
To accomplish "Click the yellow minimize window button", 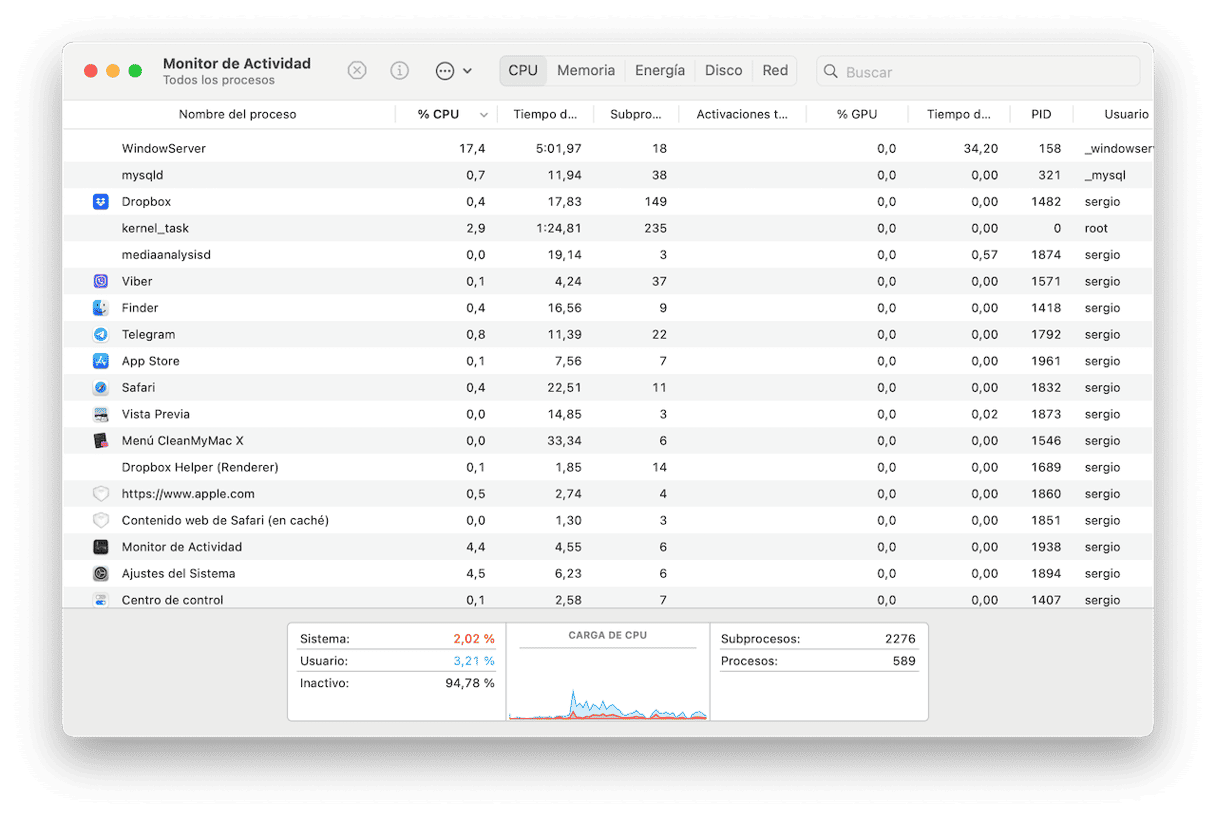I will click(113, 71).
